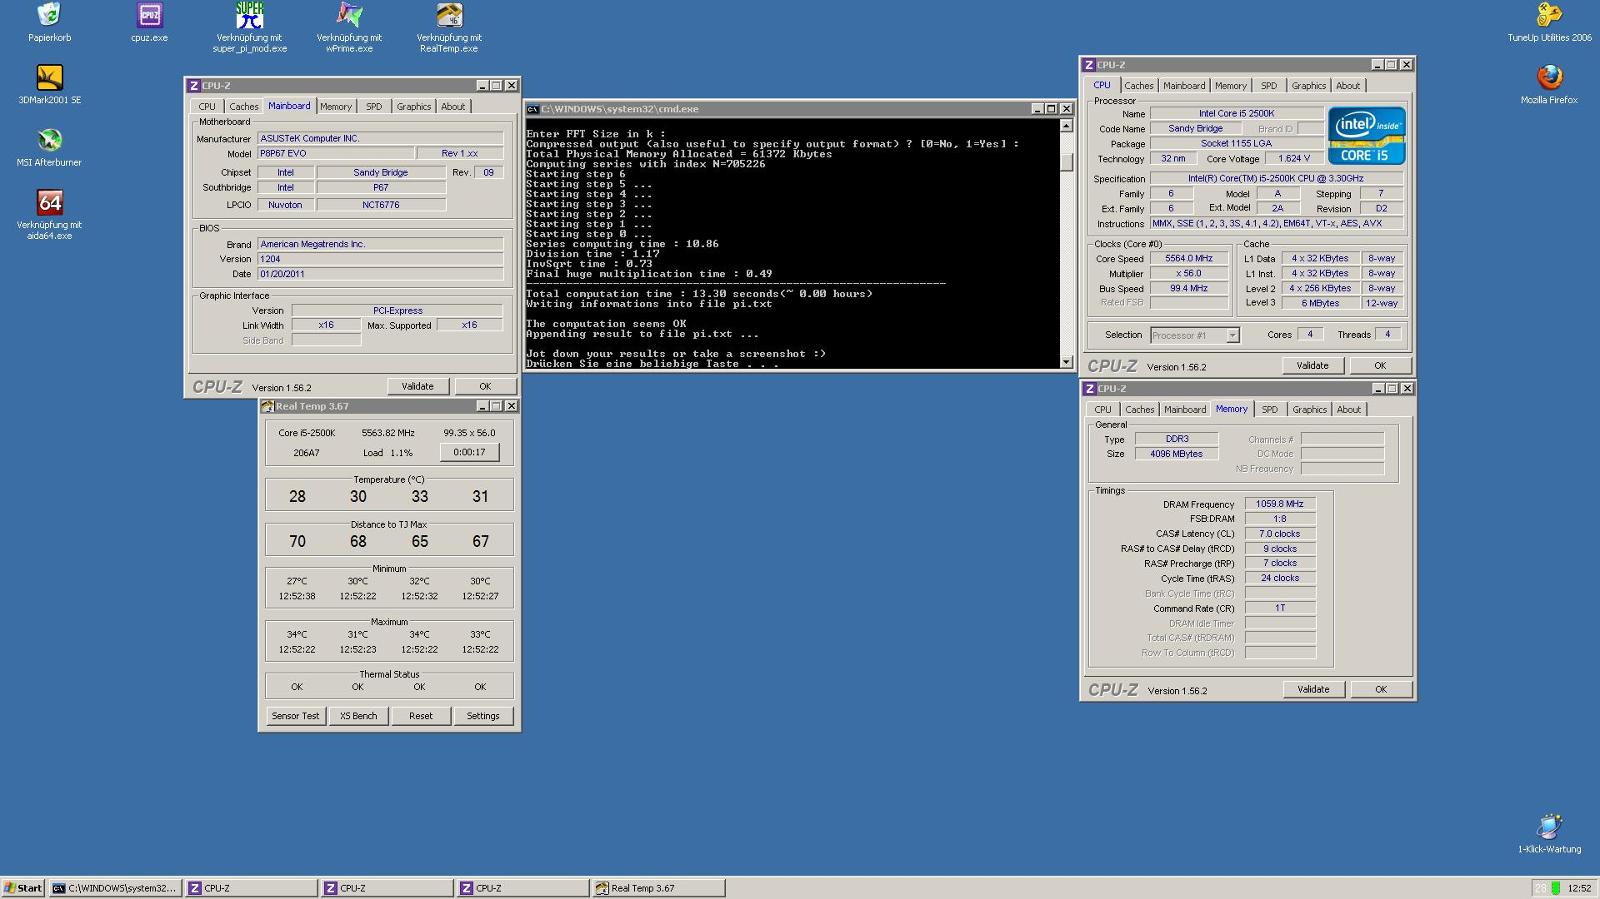Open SPD tab in Memory CPU-Z window
The height and width of the screenshot is (899, 1600).
pos(1269,409)
